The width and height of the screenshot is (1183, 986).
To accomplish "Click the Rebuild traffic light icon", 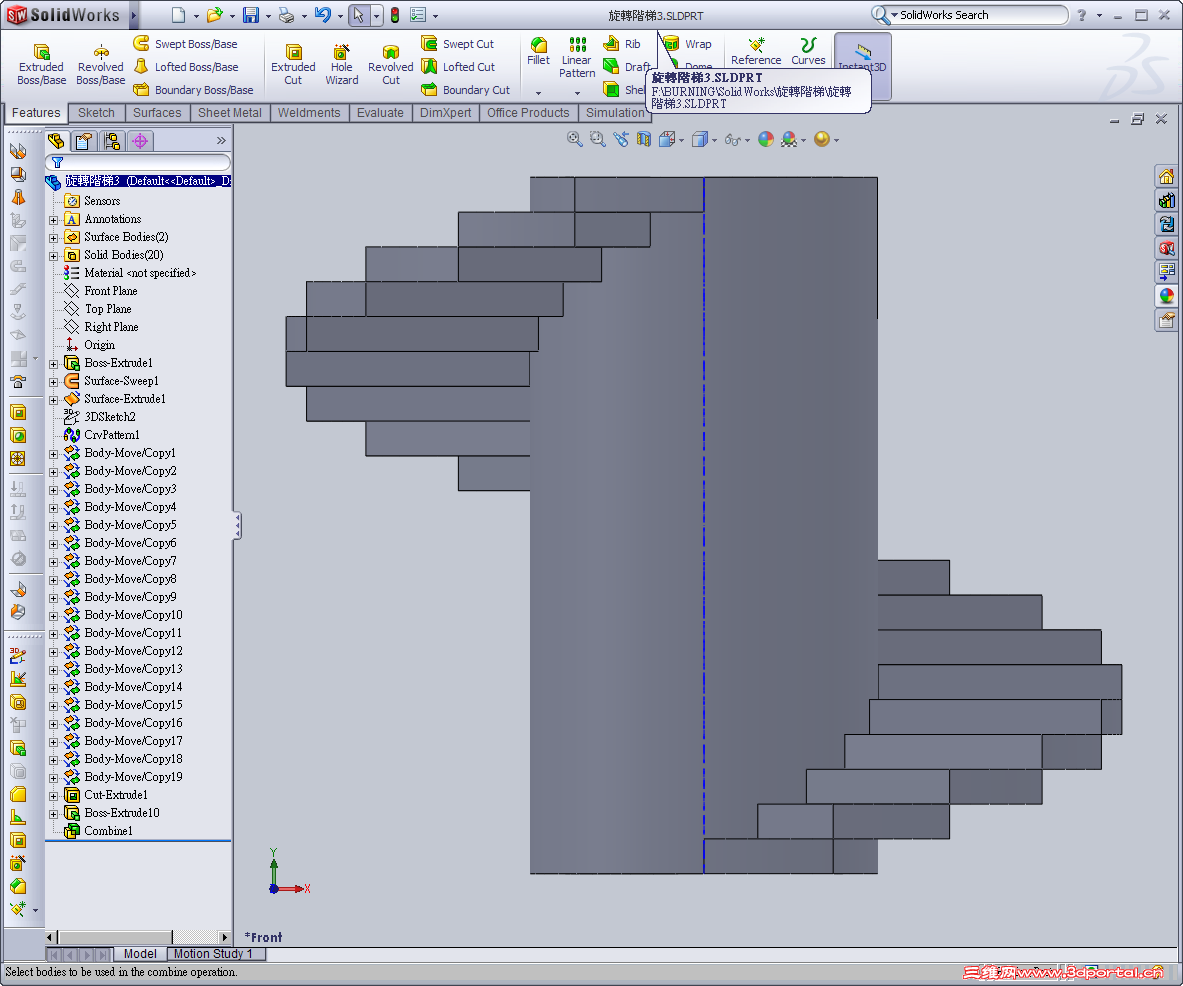I will click(x=395, y=15).
